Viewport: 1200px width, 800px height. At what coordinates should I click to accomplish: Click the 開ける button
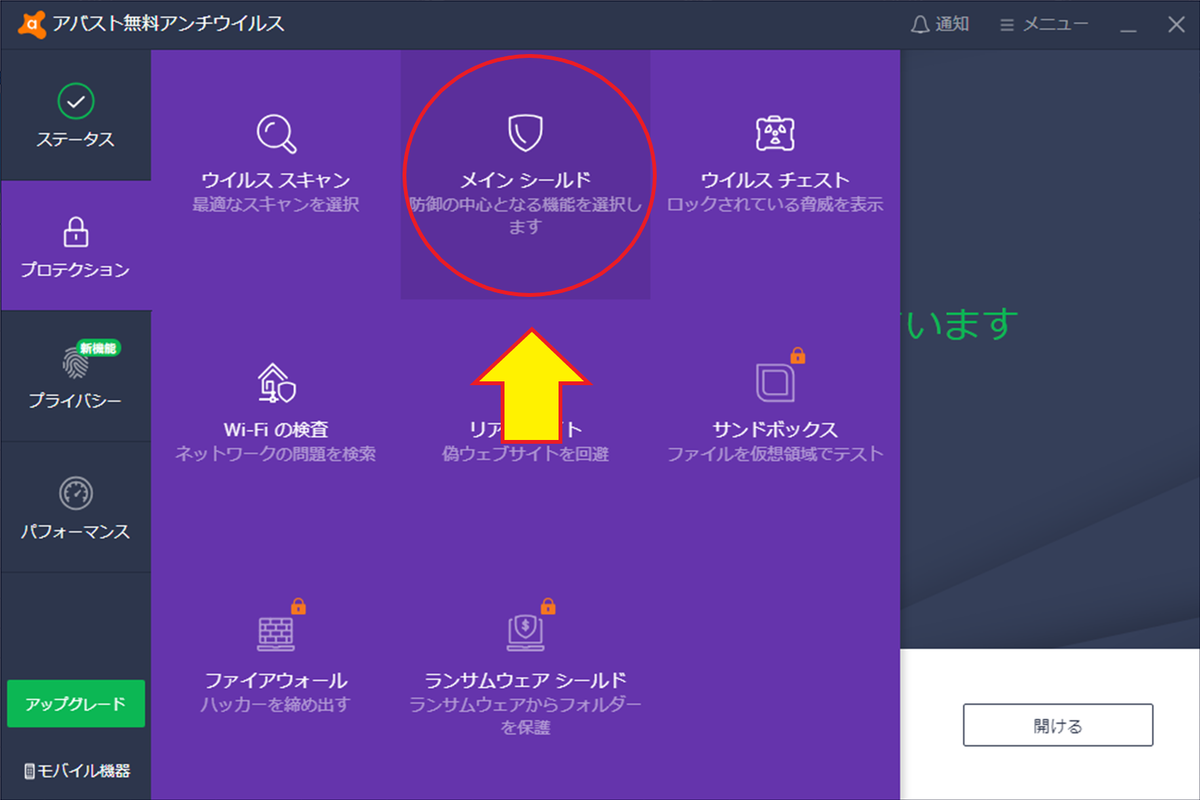1058,725
